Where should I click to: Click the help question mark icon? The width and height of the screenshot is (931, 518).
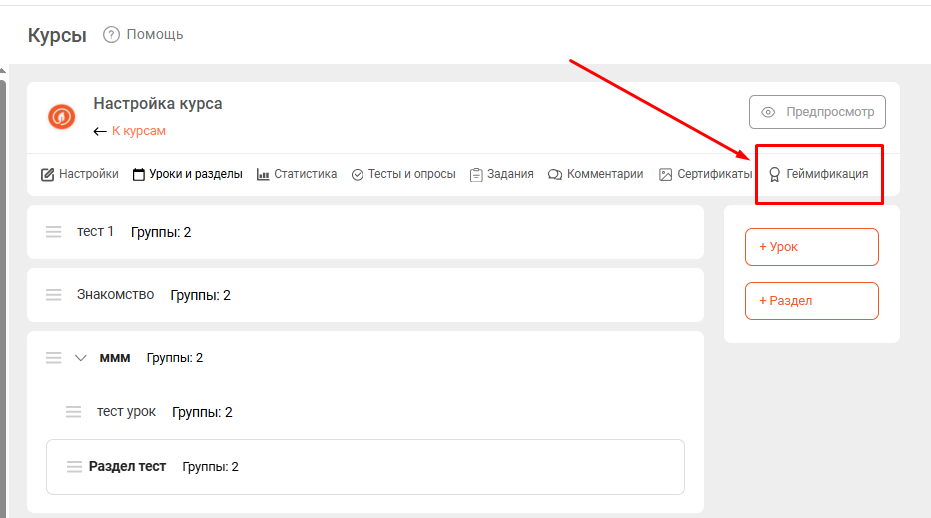click(111, 35)
